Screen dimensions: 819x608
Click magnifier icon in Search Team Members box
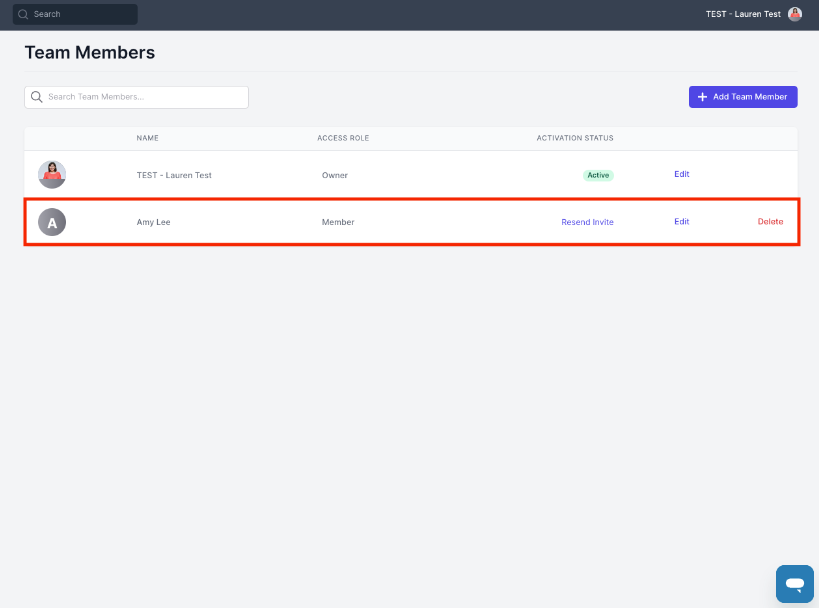(x=37, y=97)
